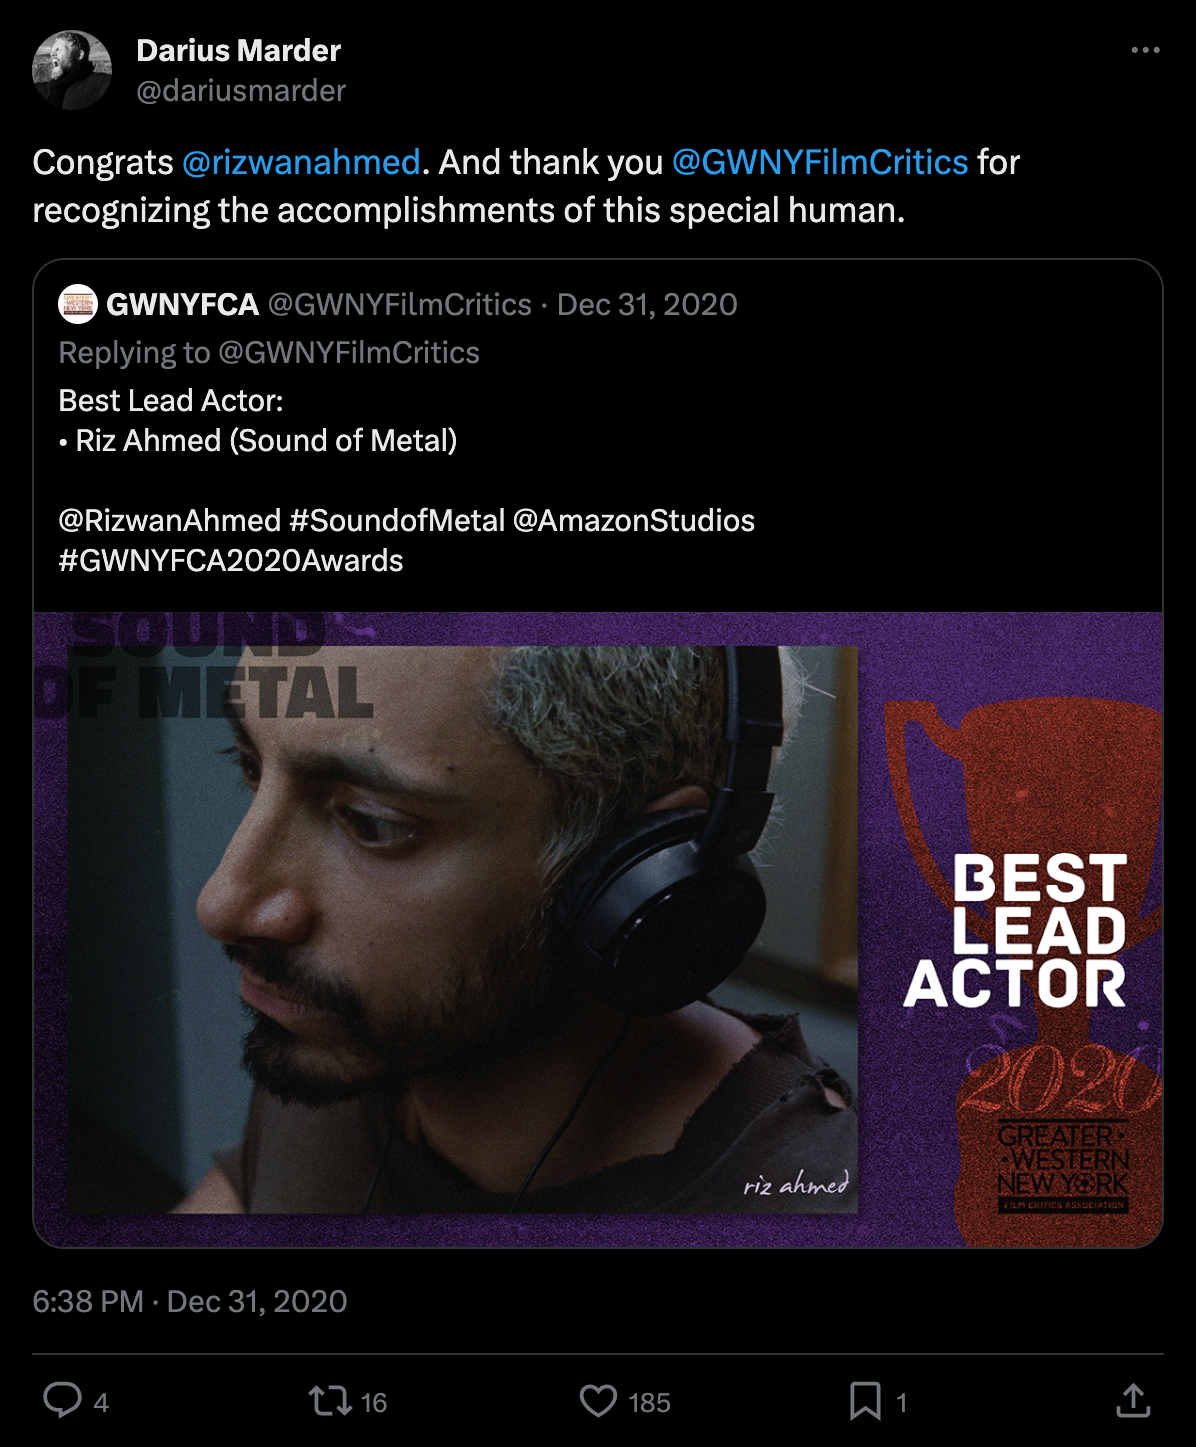Open the @GWNYFilmCritics mention in tweet text
This screenshot has width=1196, height=1447.
pyautogui.click(x=820, y=162)
